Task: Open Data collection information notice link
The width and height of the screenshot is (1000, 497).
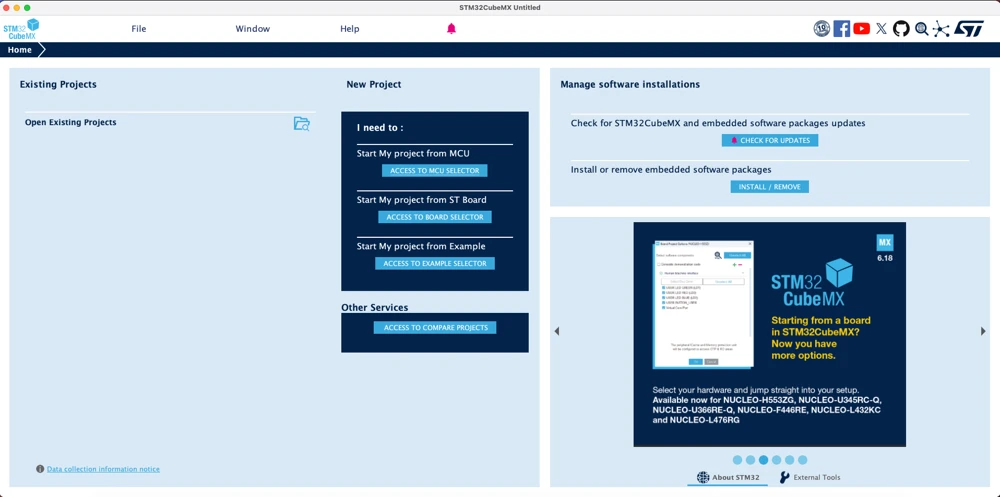Action: [x=103, y=469]
